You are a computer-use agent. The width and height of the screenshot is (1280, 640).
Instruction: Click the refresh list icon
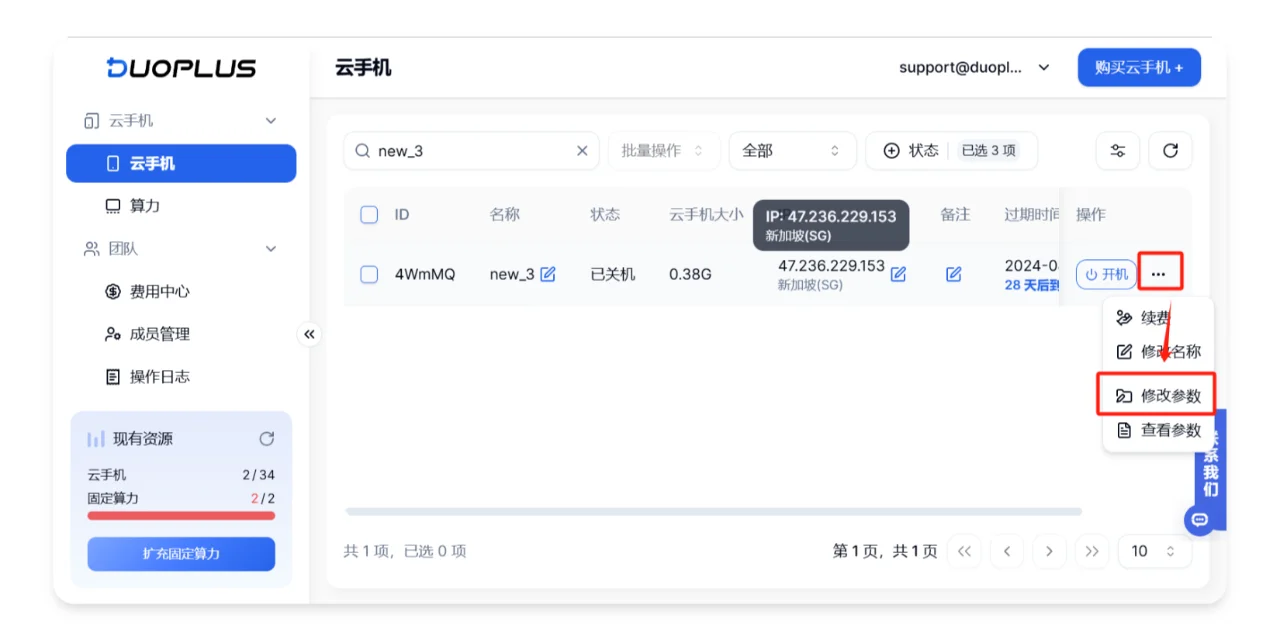[x=1169, y=150]
